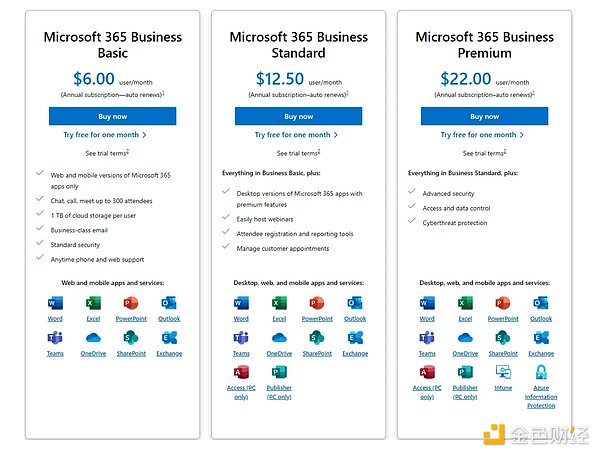Click the Azure Information Protection icon
The height and width of the screenshot is (456, 600).
541,372
